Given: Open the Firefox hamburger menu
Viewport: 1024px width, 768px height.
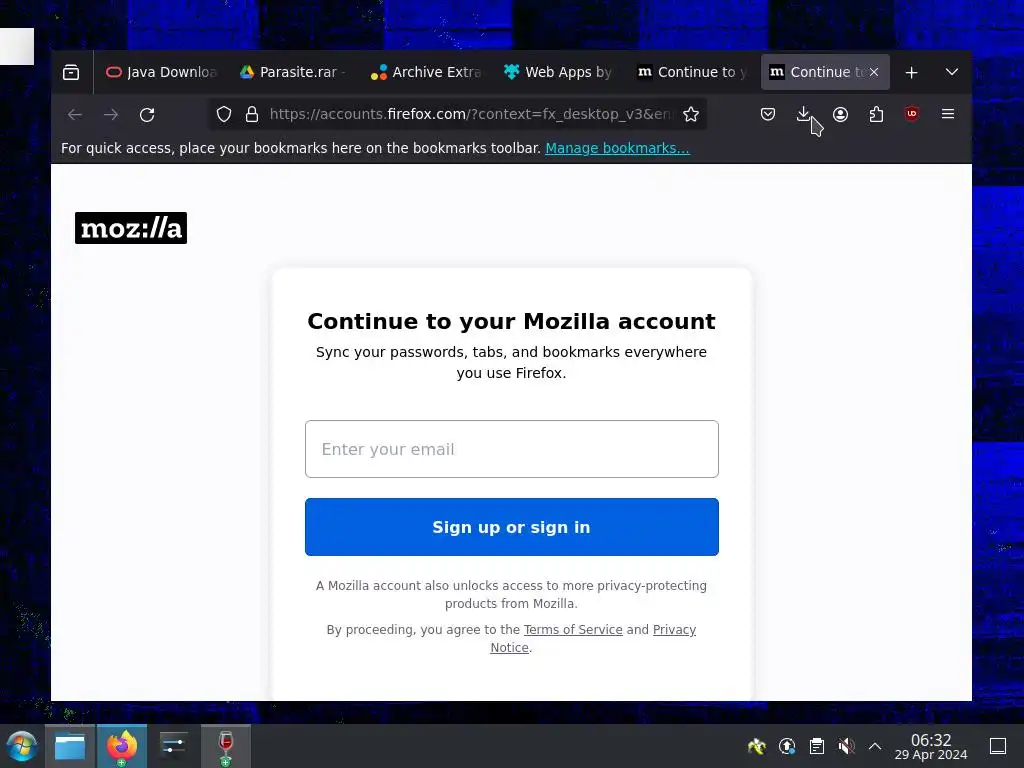Looking at the screenshot, I should (x=948, y=114).
